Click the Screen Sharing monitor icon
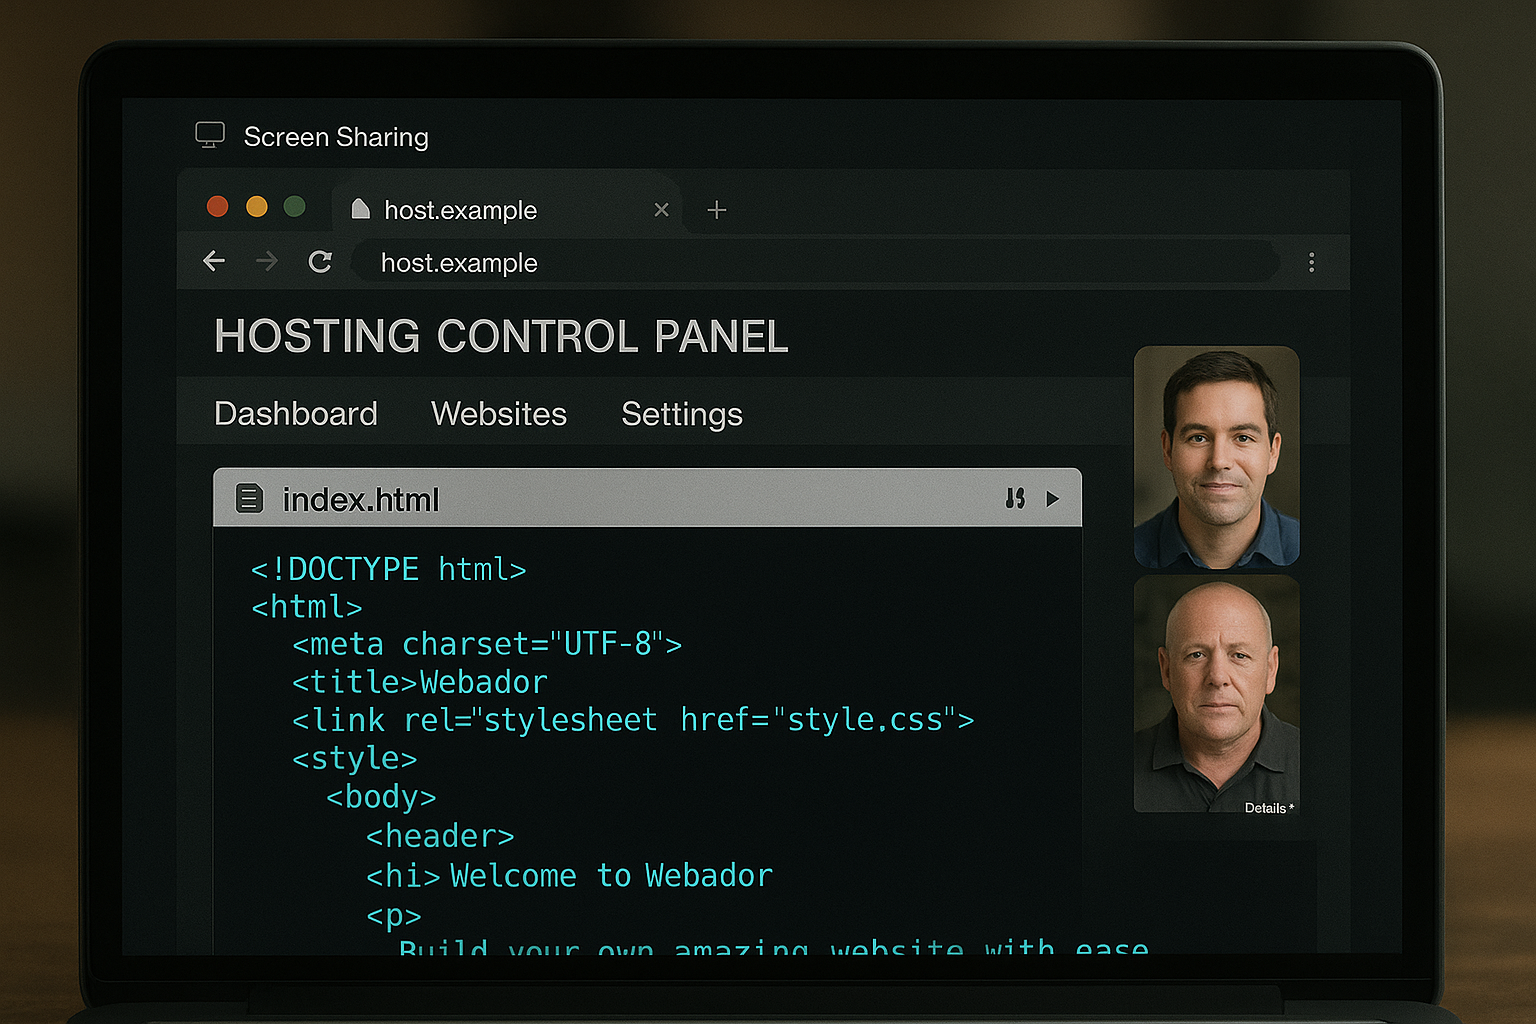 (210, 135)
